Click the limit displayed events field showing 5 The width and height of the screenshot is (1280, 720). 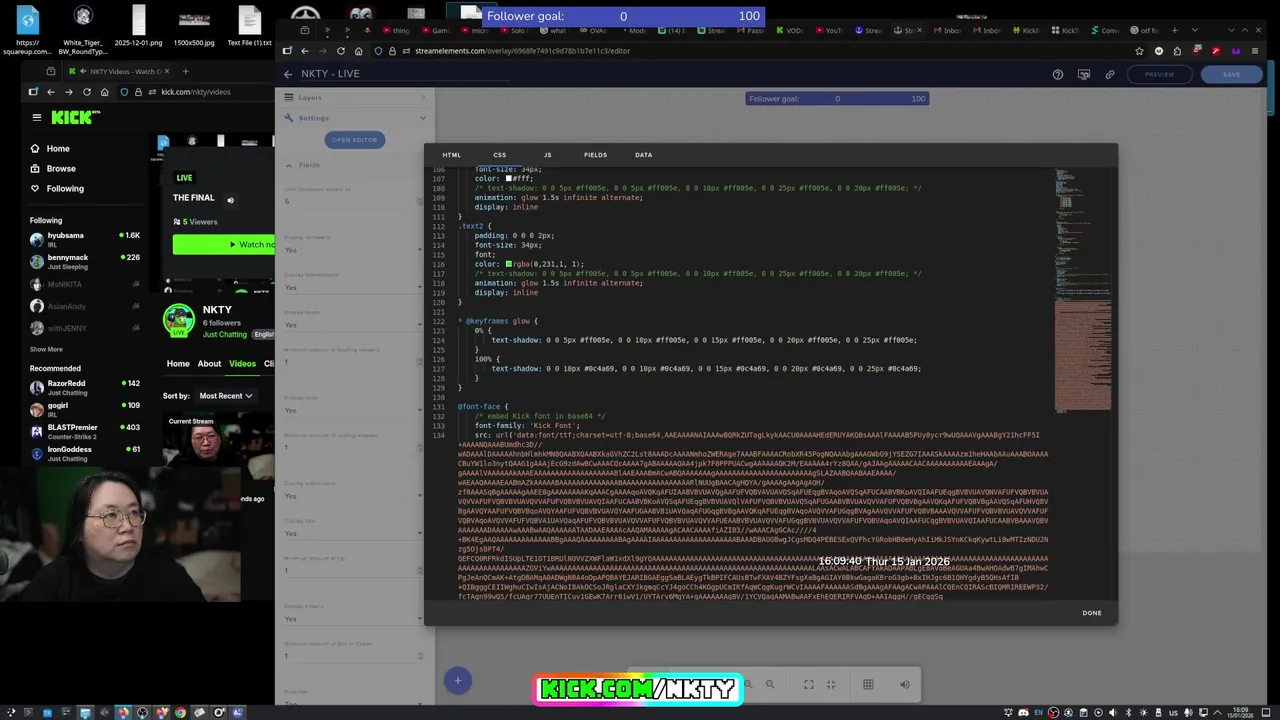pyautogui.click(x=354, y=201)
